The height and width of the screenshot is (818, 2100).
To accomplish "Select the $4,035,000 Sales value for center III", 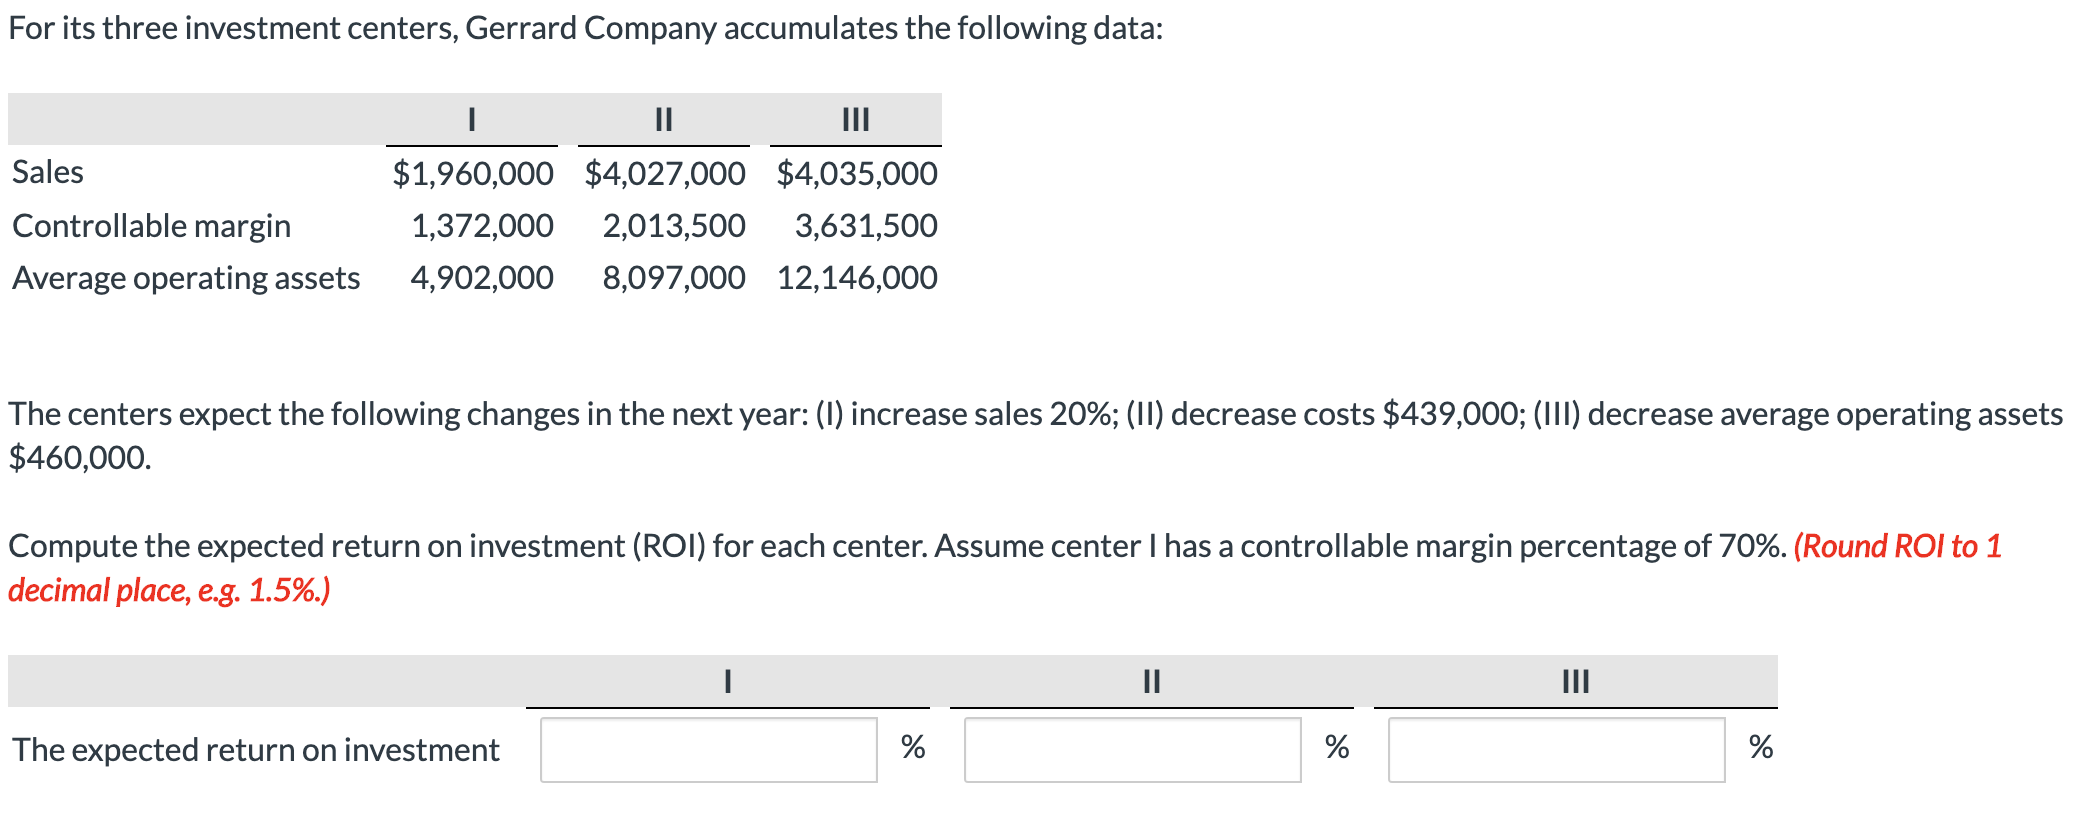I will 855,172.
